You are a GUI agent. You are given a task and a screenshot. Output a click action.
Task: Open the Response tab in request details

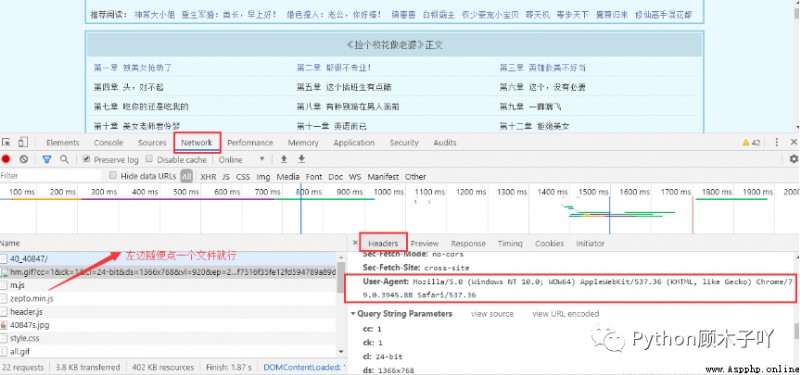click(x=468, y=243)
